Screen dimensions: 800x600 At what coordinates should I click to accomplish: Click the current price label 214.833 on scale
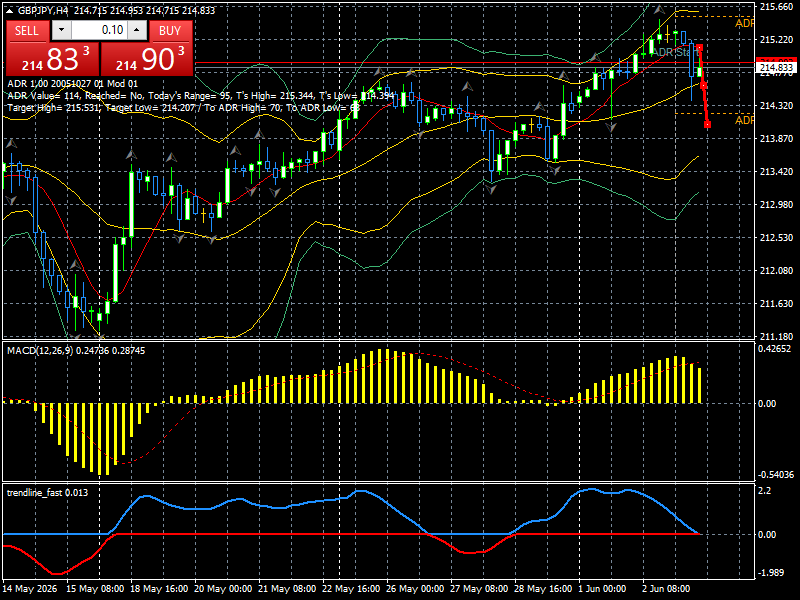pyautogui.click(x=777, y=67)
